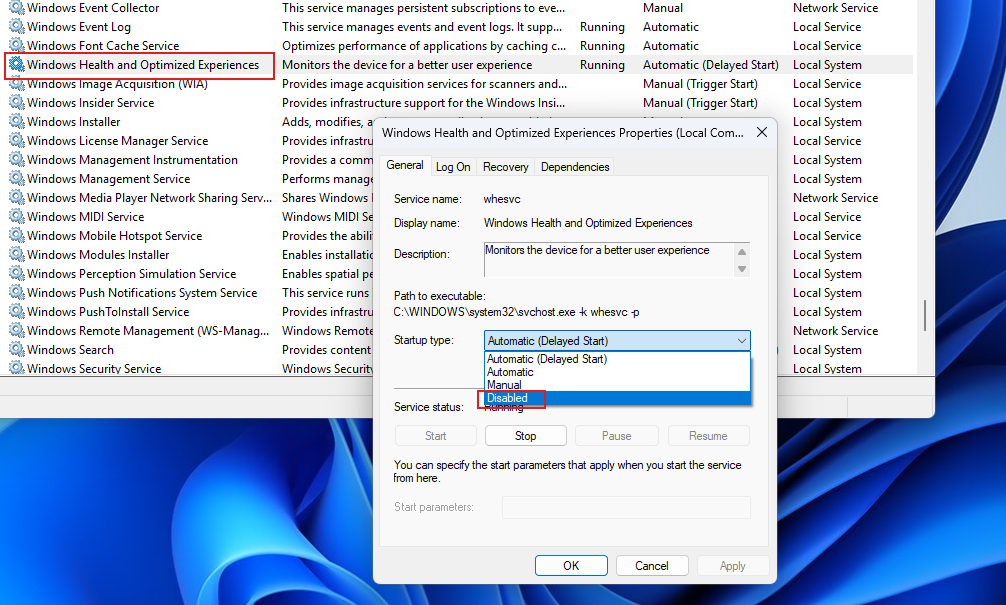The width and height of the screenshot is (1006, 605).
Task: Click Network Service cell in Windows MIDI's neighbor Media Player row
Action: point(835,198)
